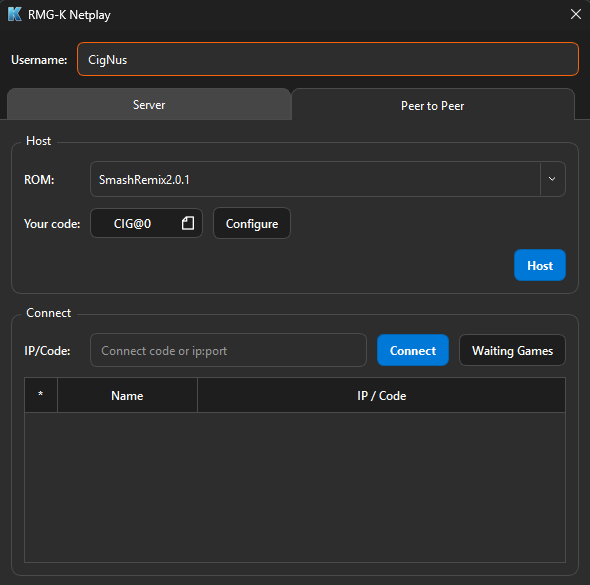Open the Waiting Games list
Viewport: 590px width, 585px height.
coord(512,350)
